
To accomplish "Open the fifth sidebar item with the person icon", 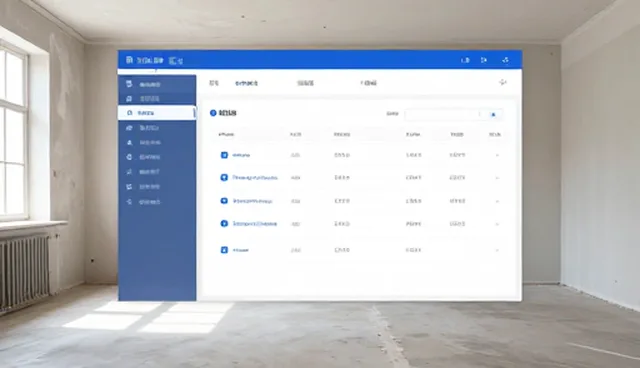I will tap(129, 142).
